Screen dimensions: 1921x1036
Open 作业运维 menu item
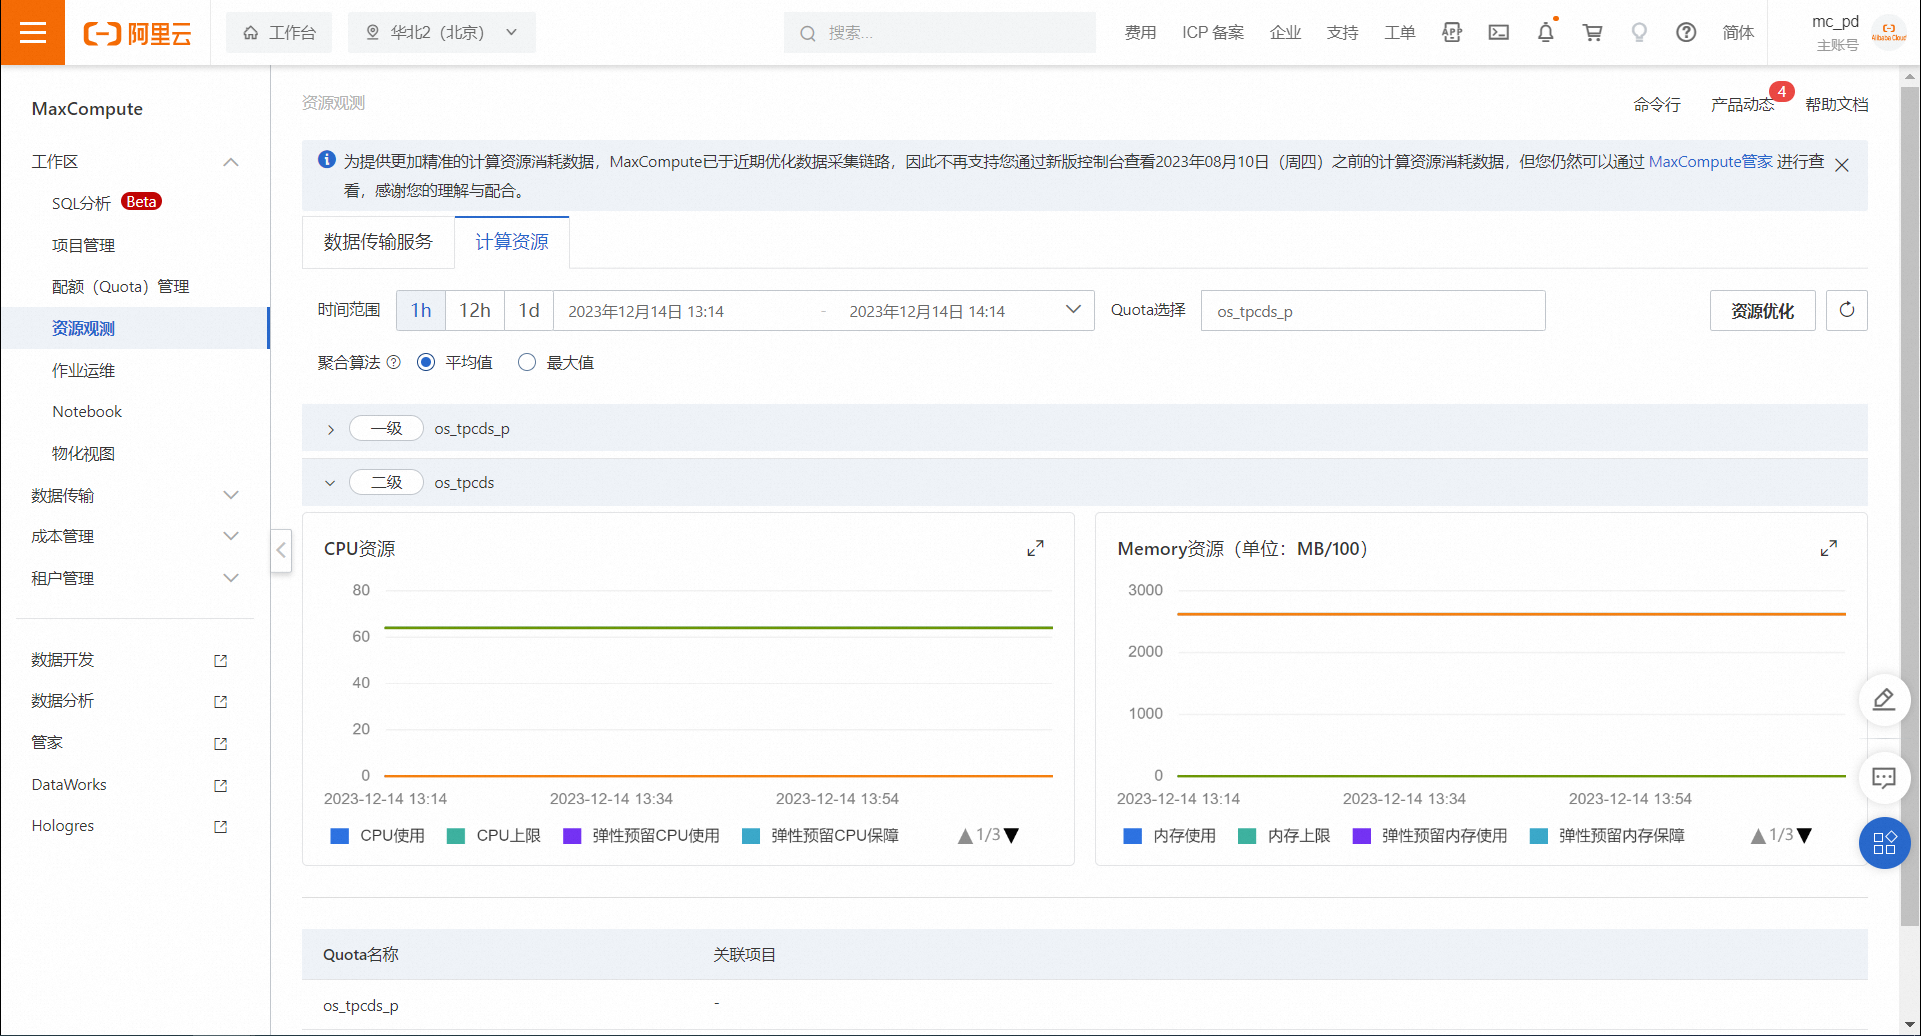coord(84,370)
